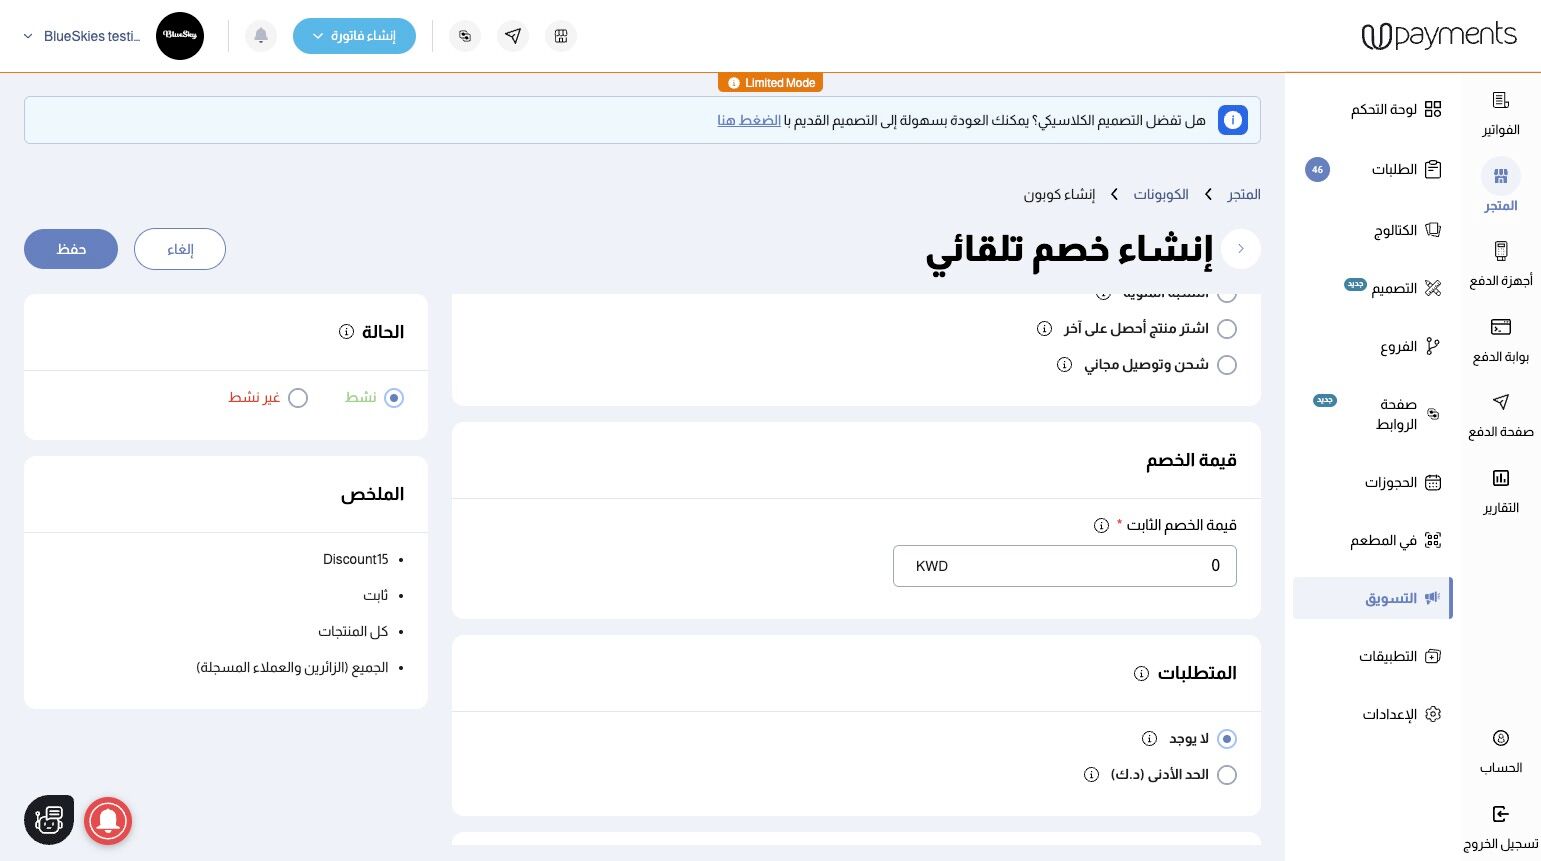Click the KWD currency label in input
Image resolution: width=1541 pixels, height=861 pixels.
[x=932, y=566]
